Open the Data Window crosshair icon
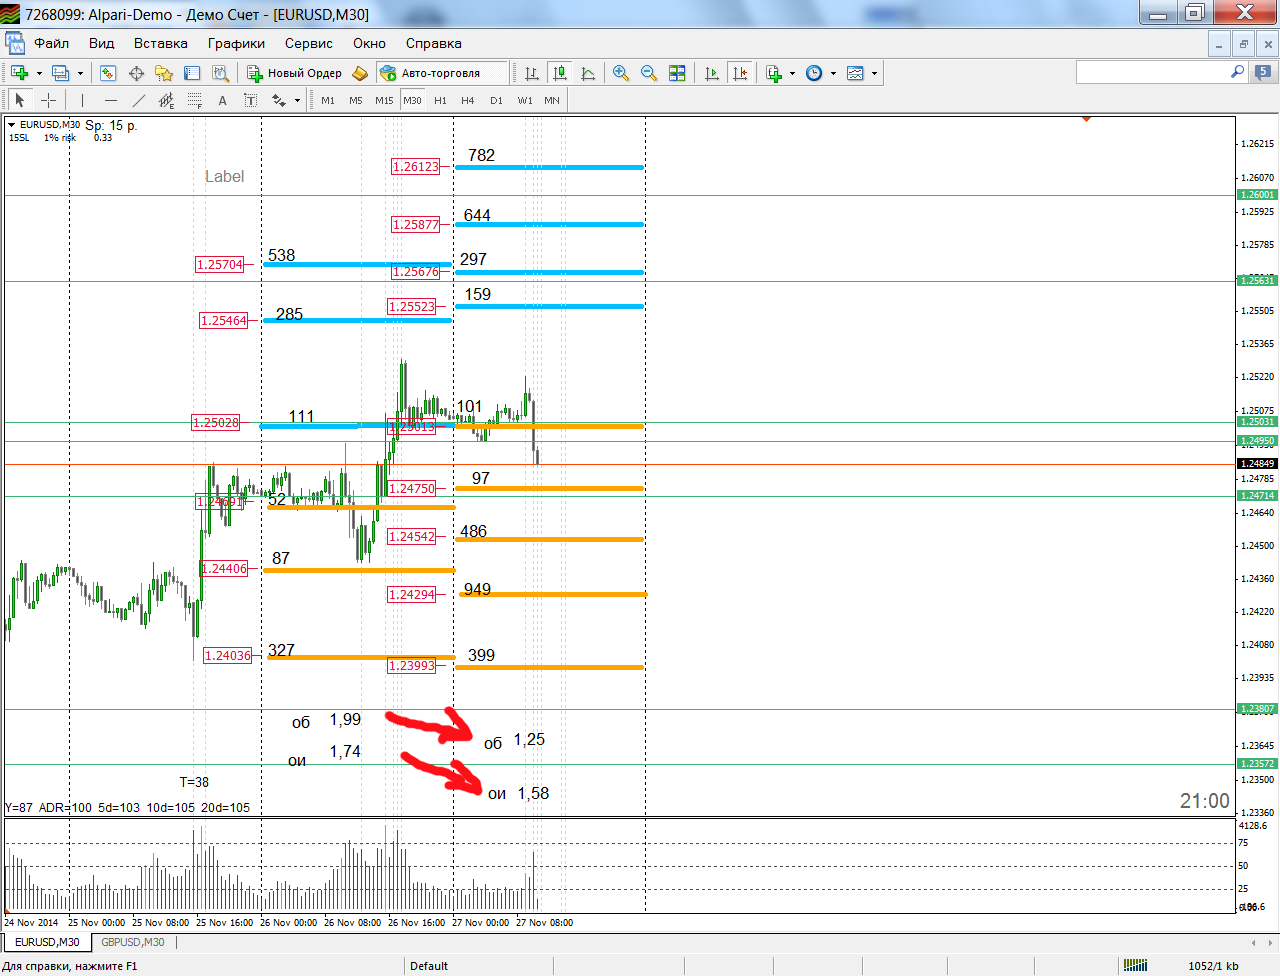The image size is (1280, 976). [x=136, y=73]
